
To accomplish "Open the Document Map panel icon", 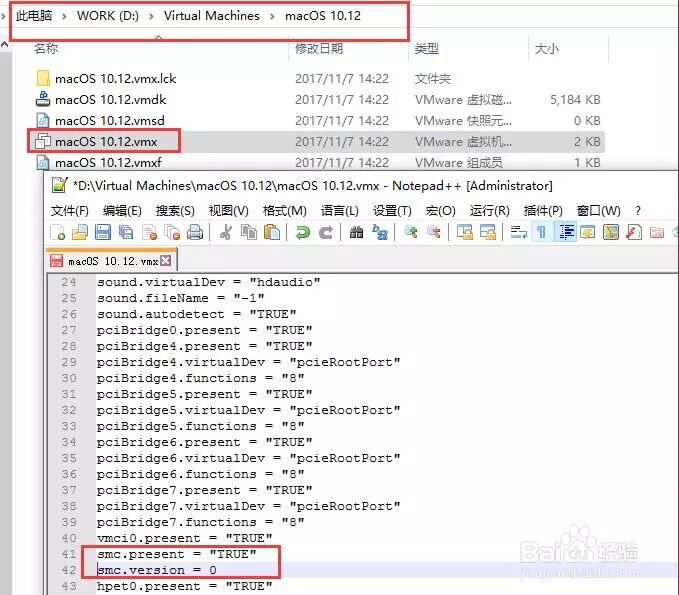I will click(611, 233).
